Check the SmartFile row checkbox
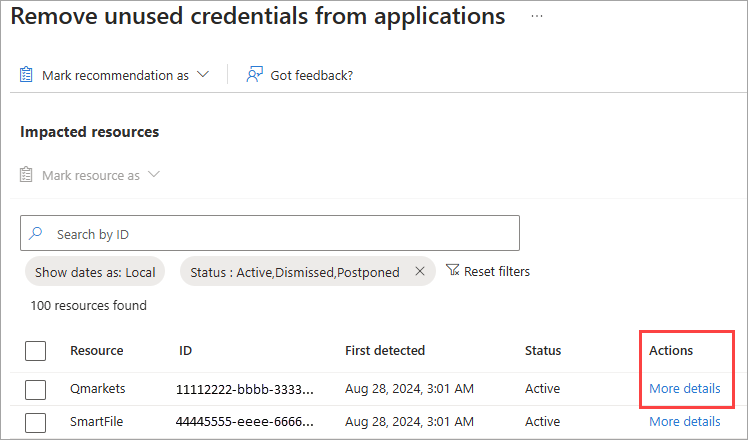 tap(35, 422)
